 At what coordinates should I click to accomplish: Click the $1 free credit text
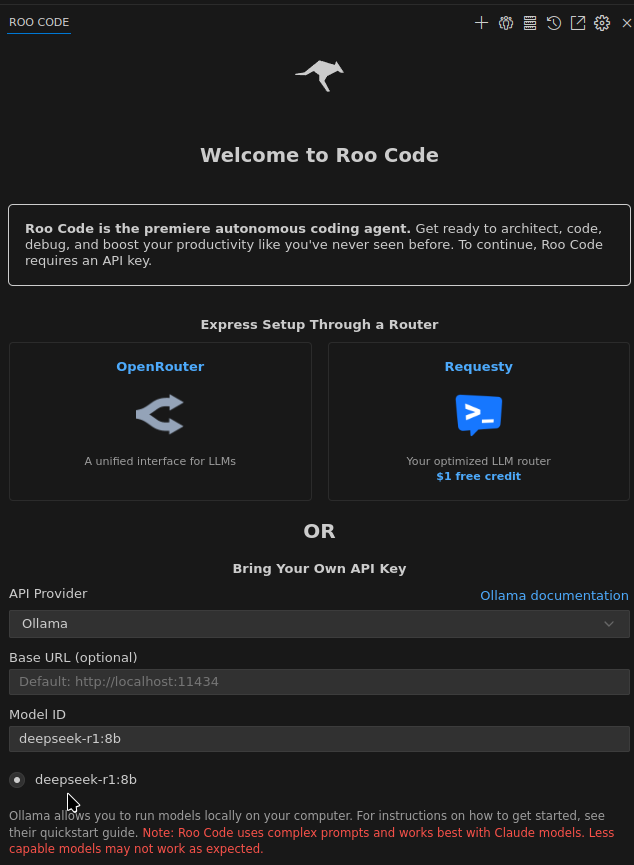click(478, 476)
